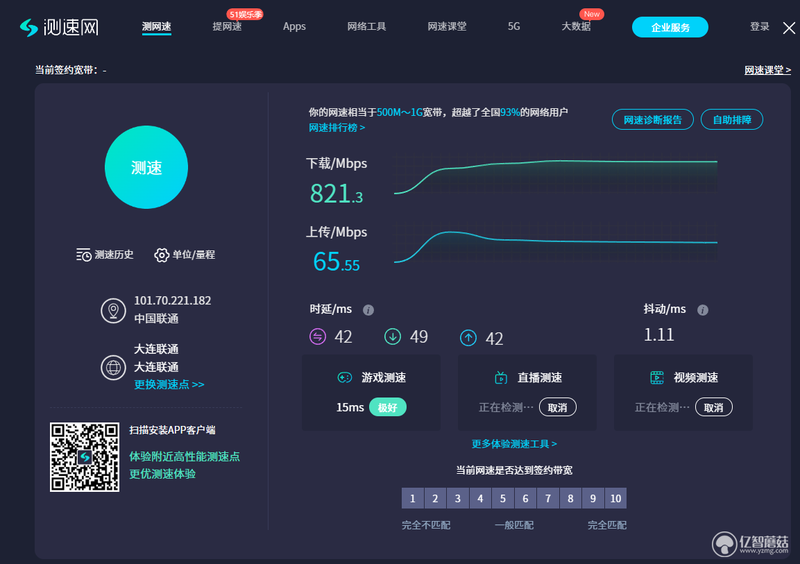Viewport: 800px width, 564px height.
Task: Click the IP address 101.70.221.182
Action: point(172,301)
